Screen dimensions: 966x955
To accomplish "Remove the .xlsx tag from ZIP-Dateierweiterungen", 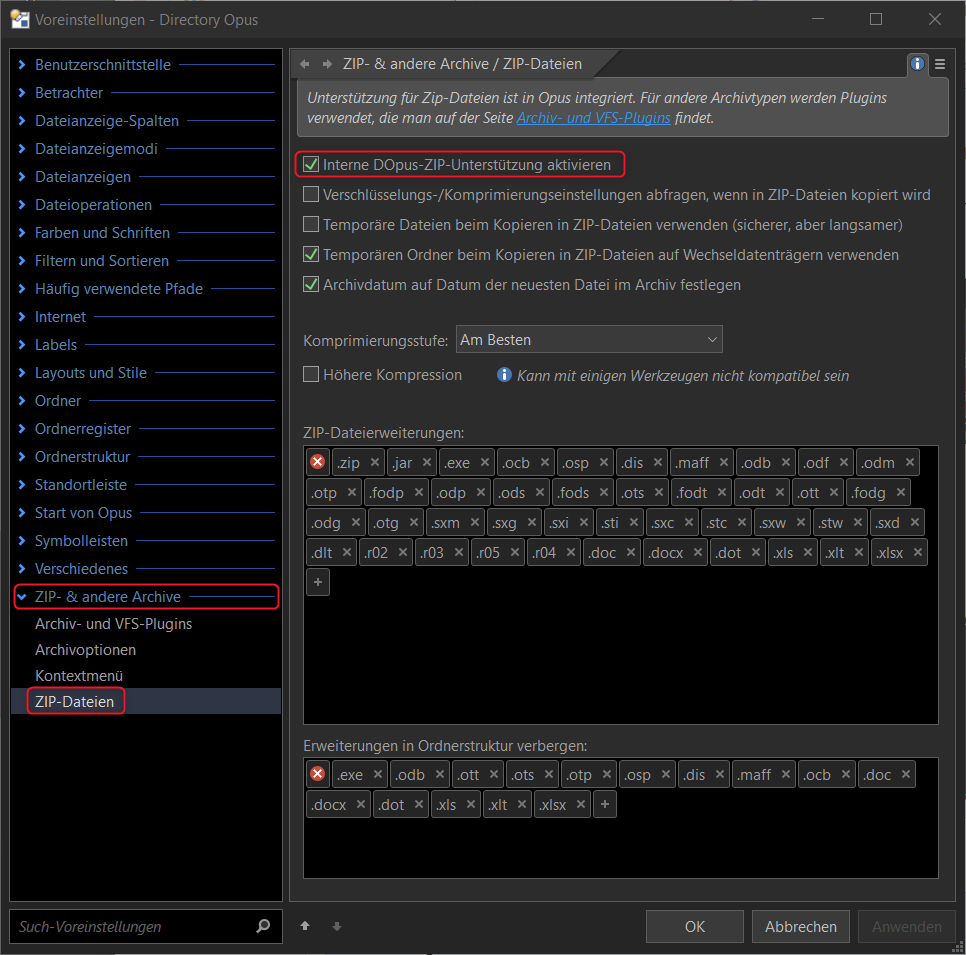I will (x=918, y=552).
